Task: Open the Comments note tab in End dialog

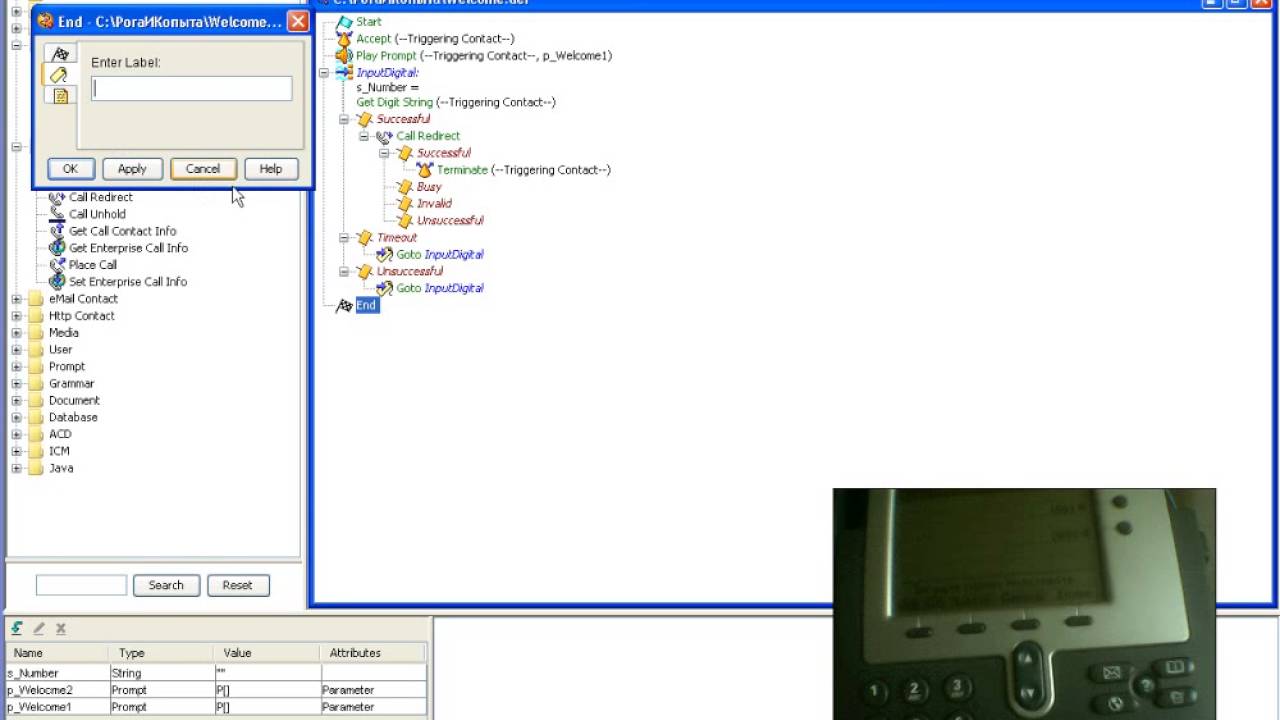Action: point(60,96)
